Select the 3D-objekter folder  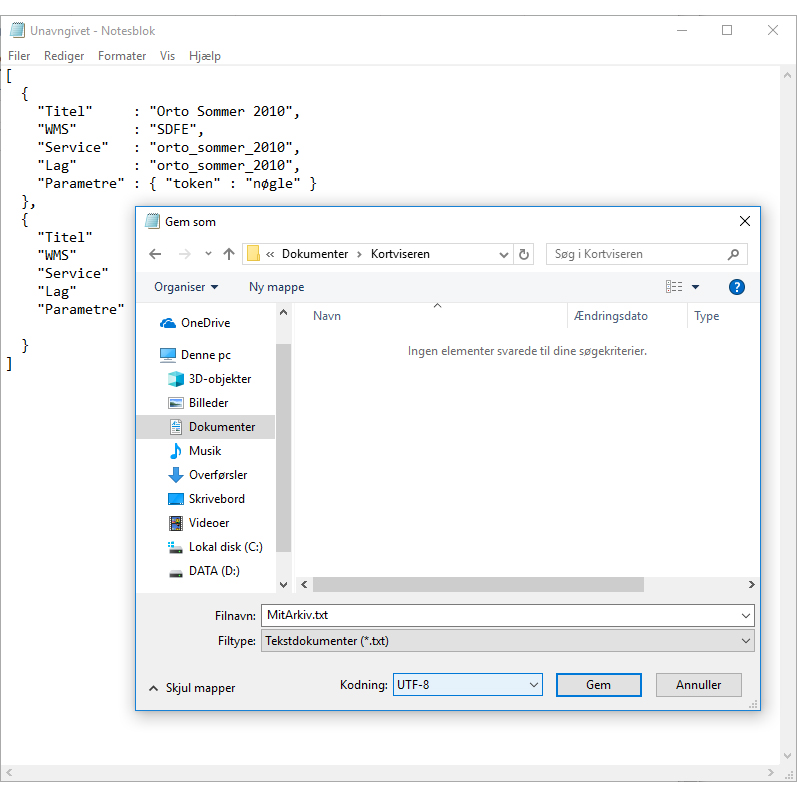(219, 379)
